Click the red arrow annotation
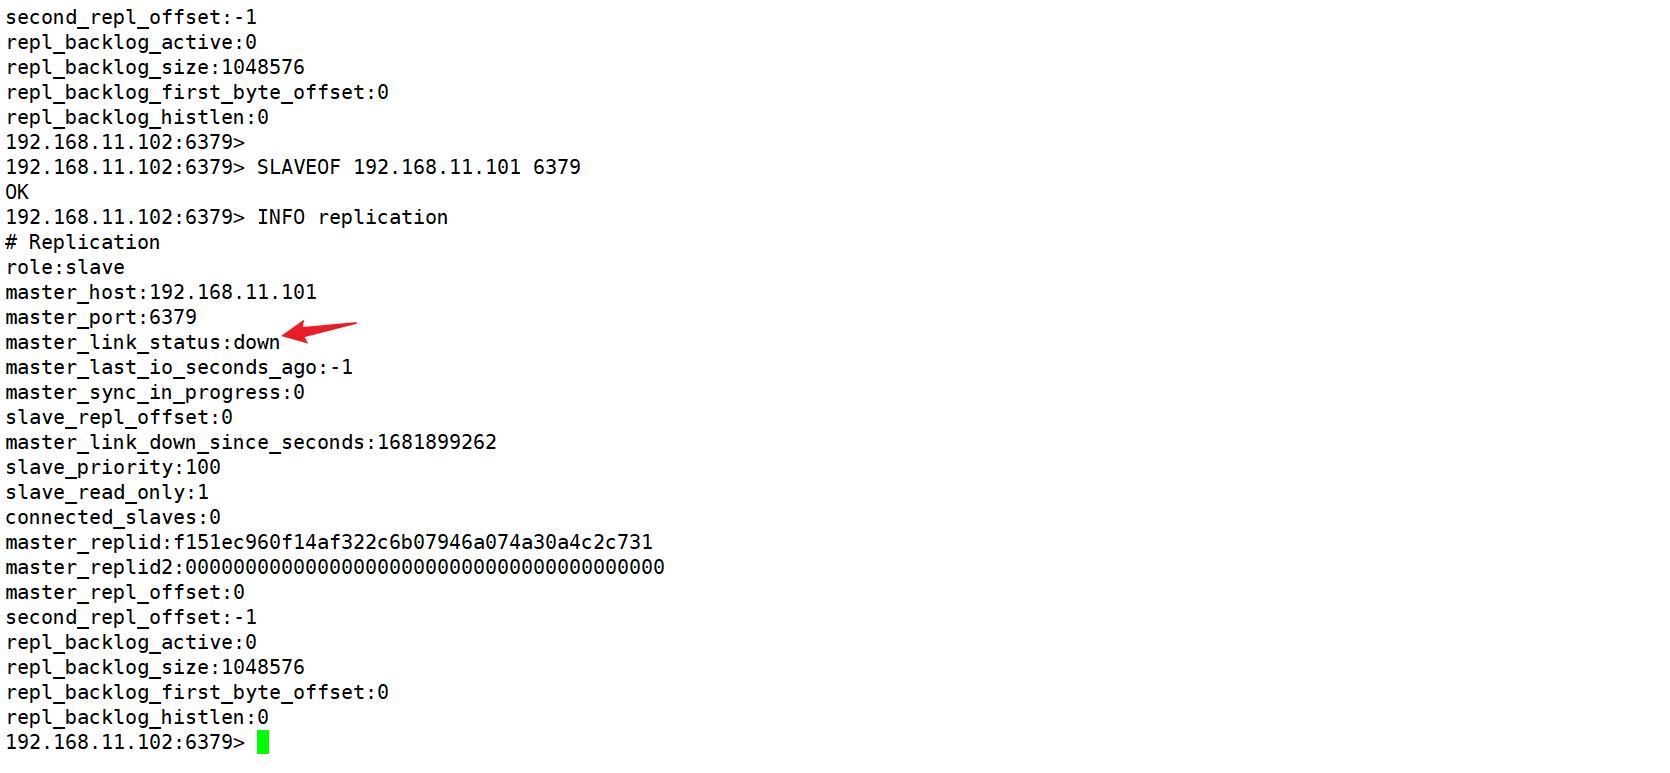The height and width of the screenshot is (773, 1670). pos(320,331)
